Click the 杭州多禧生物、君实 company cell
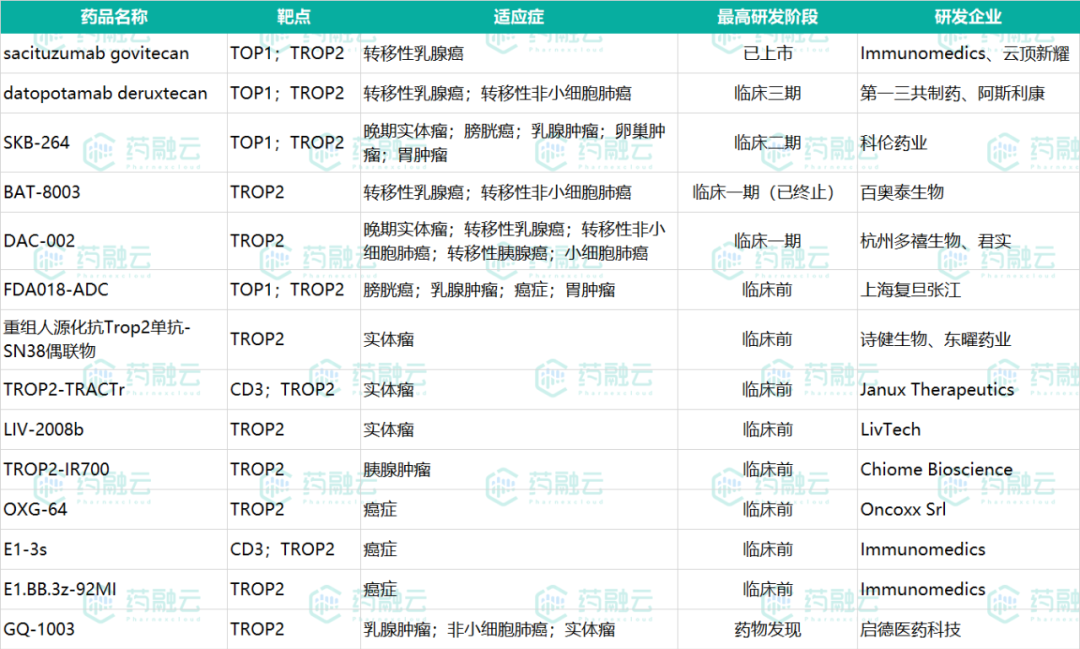The width and height of the screenshot is (1080, 649). pos(968,241)
